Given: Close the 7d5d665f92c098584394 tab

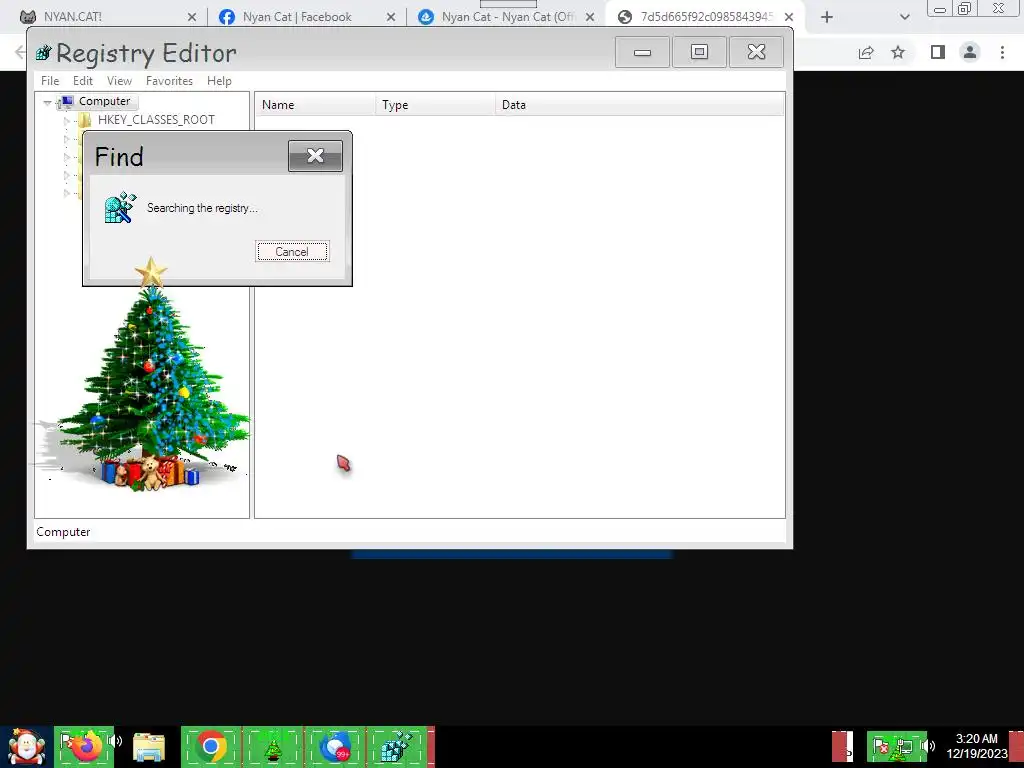Looking at the screenshot, I should tap(789, 17).
